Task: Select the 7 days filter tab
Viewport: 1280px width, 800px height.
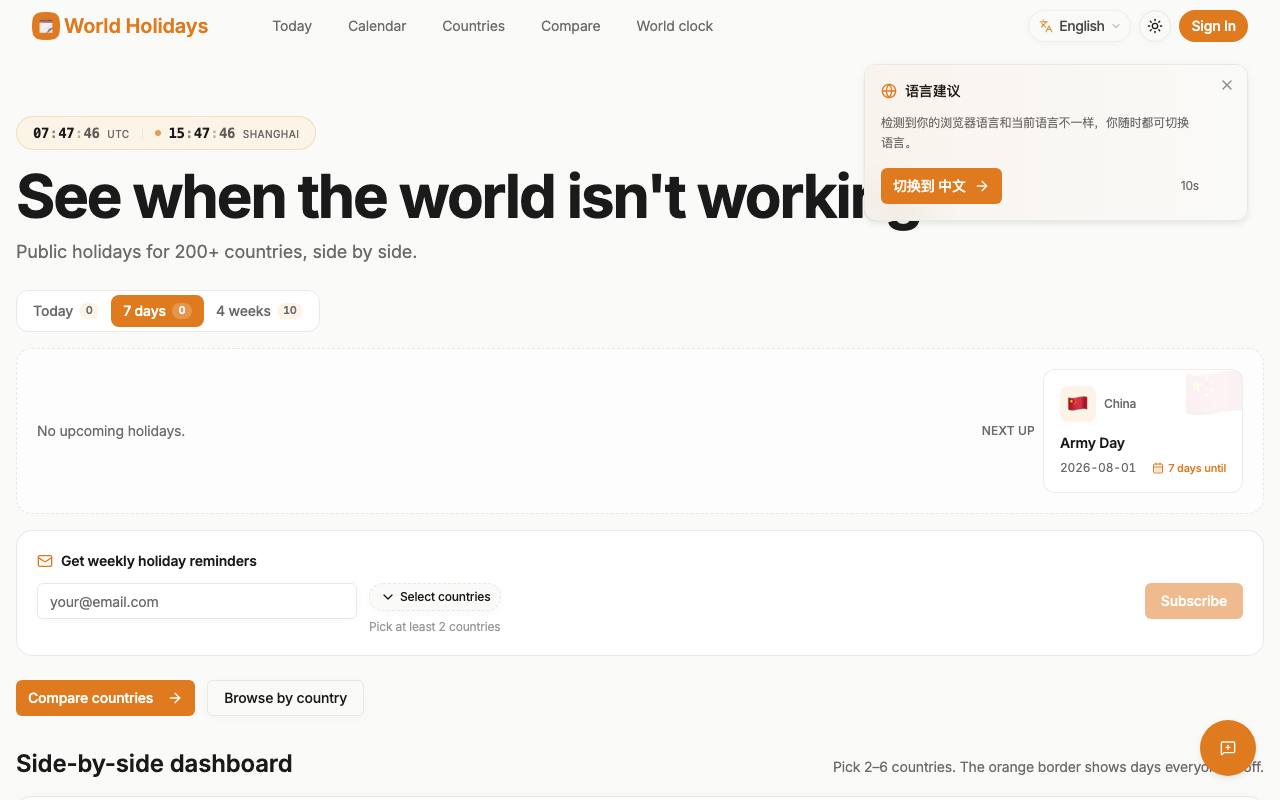Action: coord(157,311)
